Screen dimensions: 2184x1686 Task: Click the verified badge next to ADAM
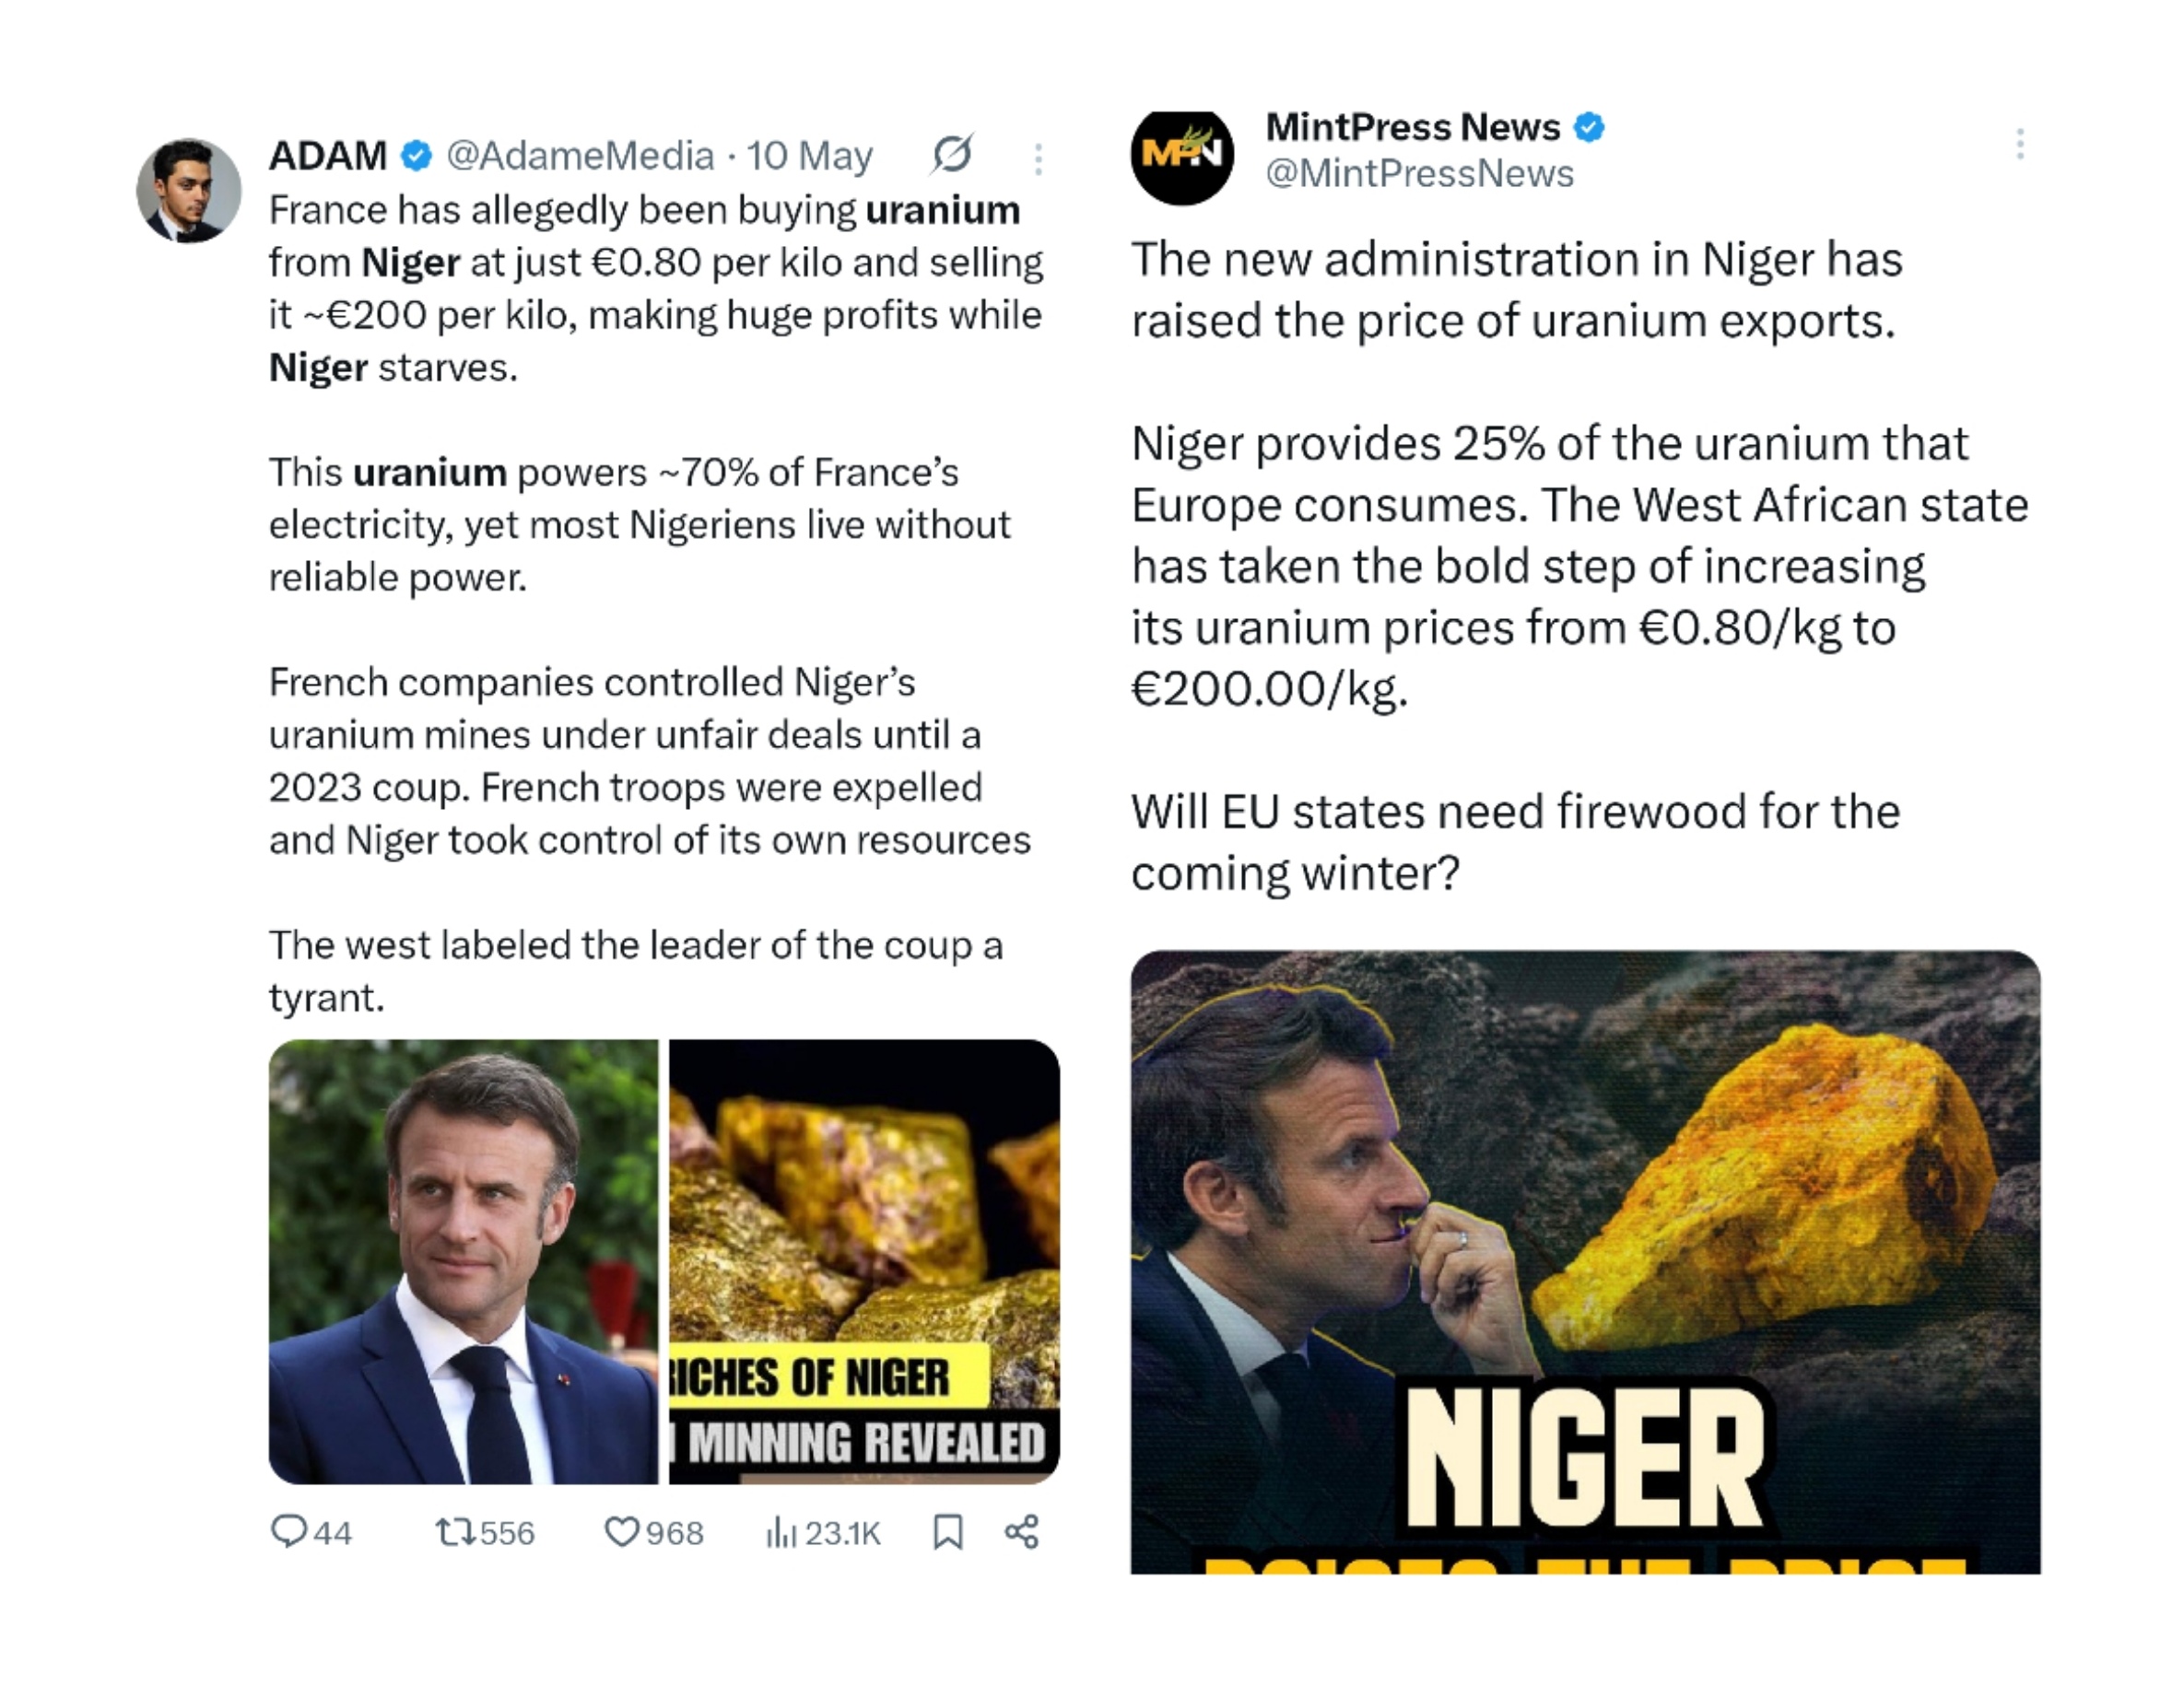(416, 156)
